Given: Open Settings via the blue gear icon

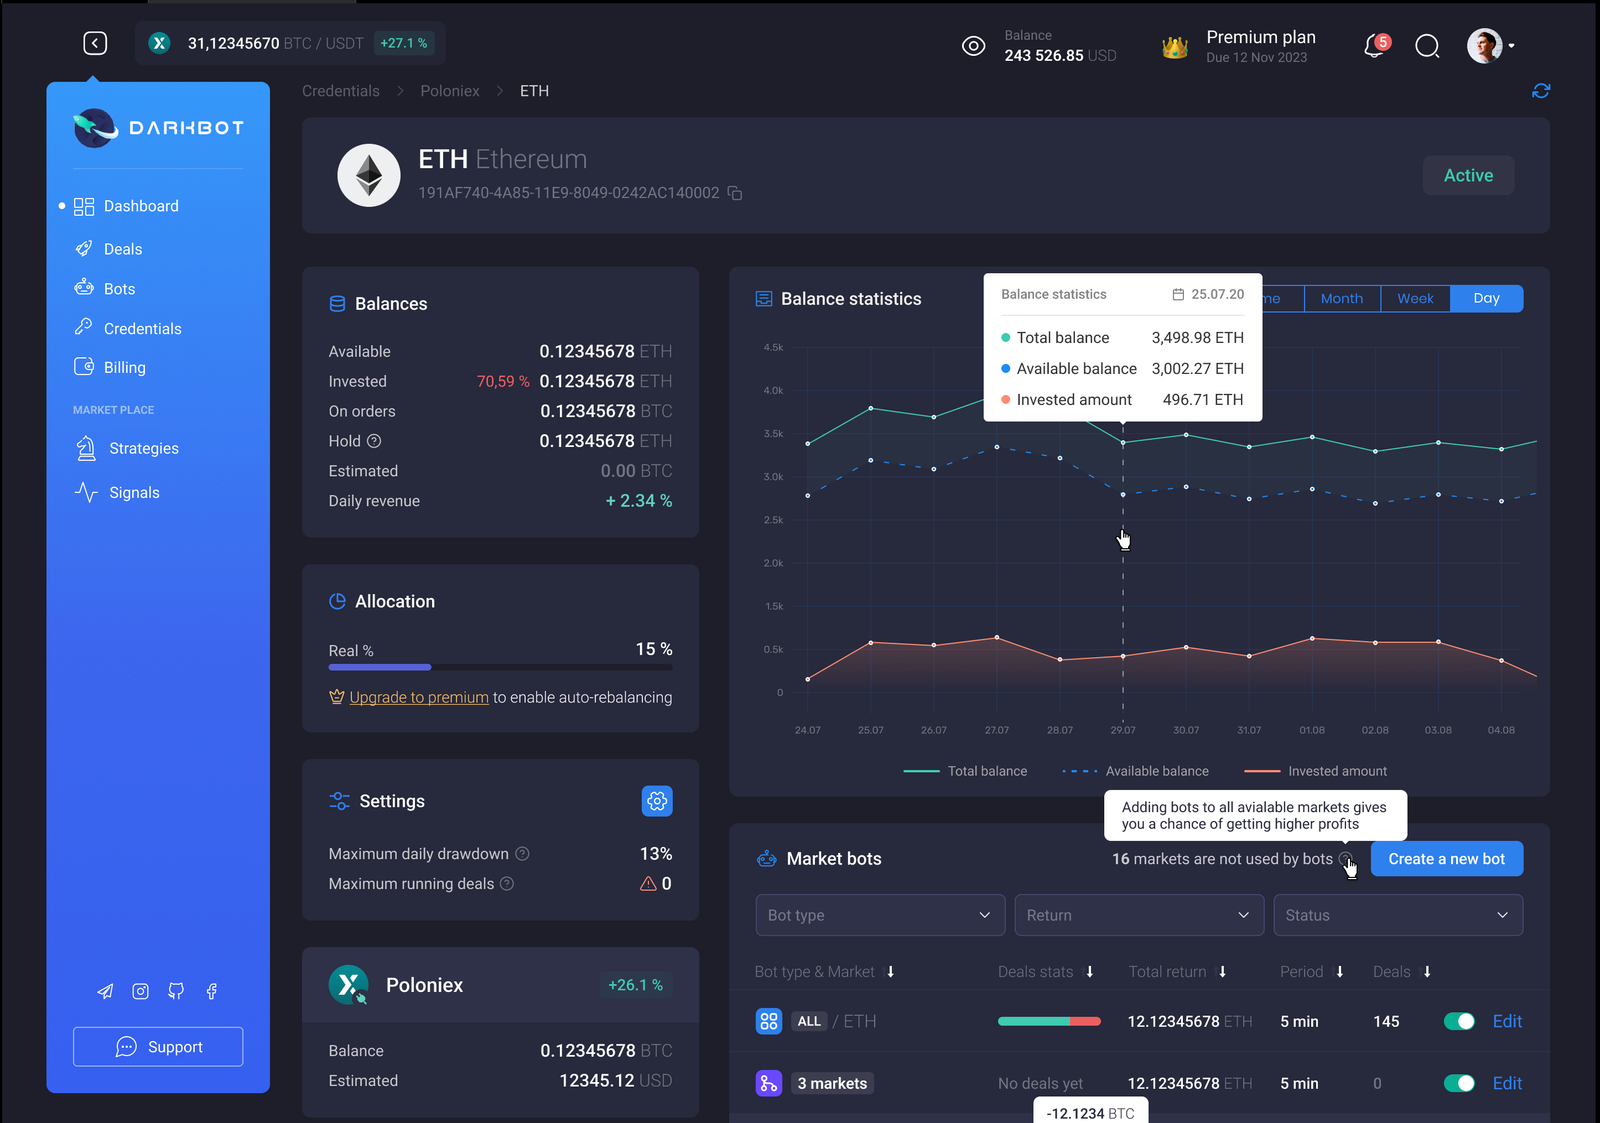Looking at the screenshot, I should (657, 801).
